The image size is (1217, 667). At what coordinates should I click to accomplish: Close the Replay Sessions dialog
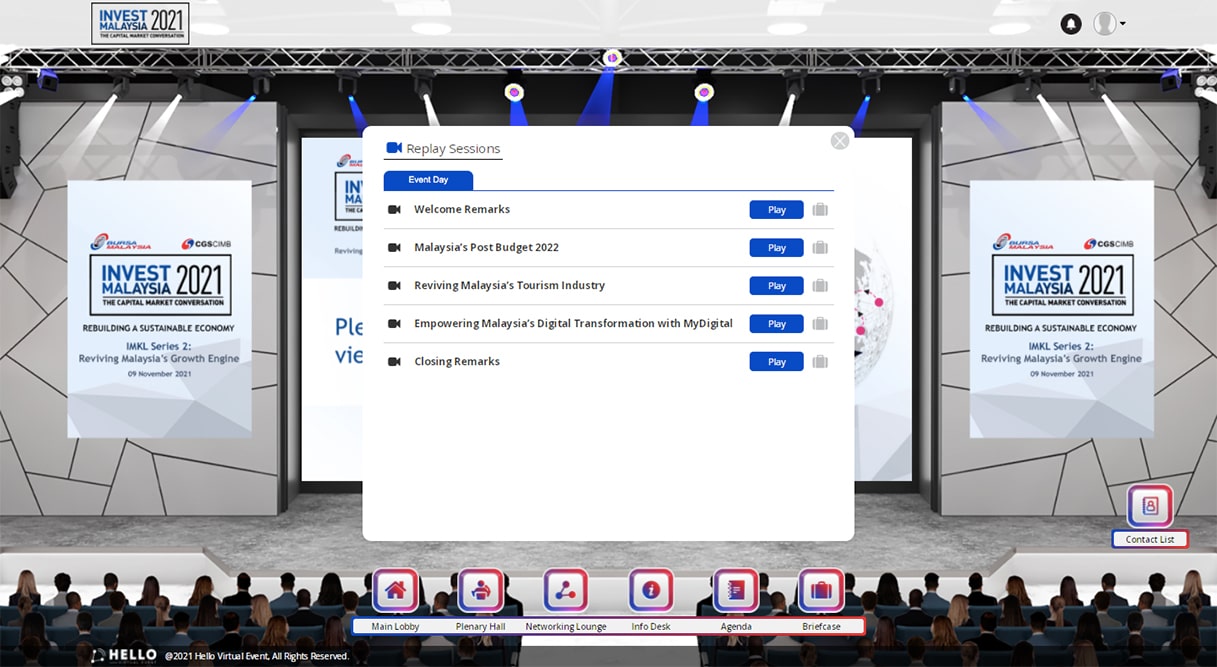pyautogui.click(x=840, y=141)
